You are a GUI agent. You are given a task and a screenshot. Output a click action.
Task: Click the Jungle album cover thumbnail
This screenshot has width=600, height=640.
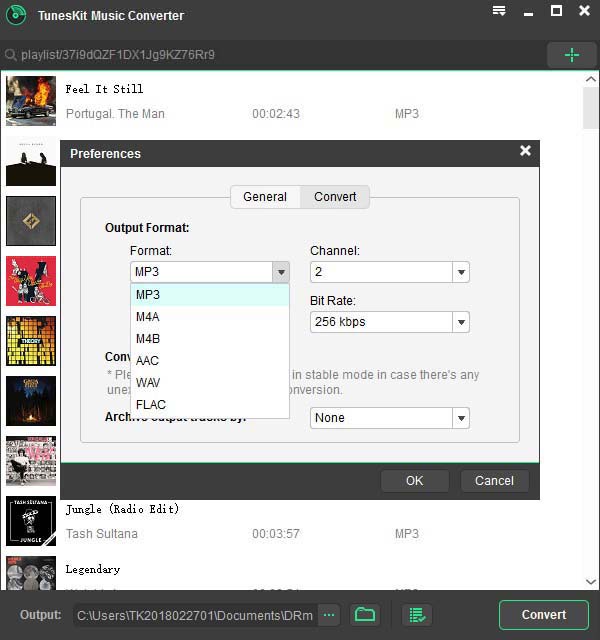coord(31,521)
